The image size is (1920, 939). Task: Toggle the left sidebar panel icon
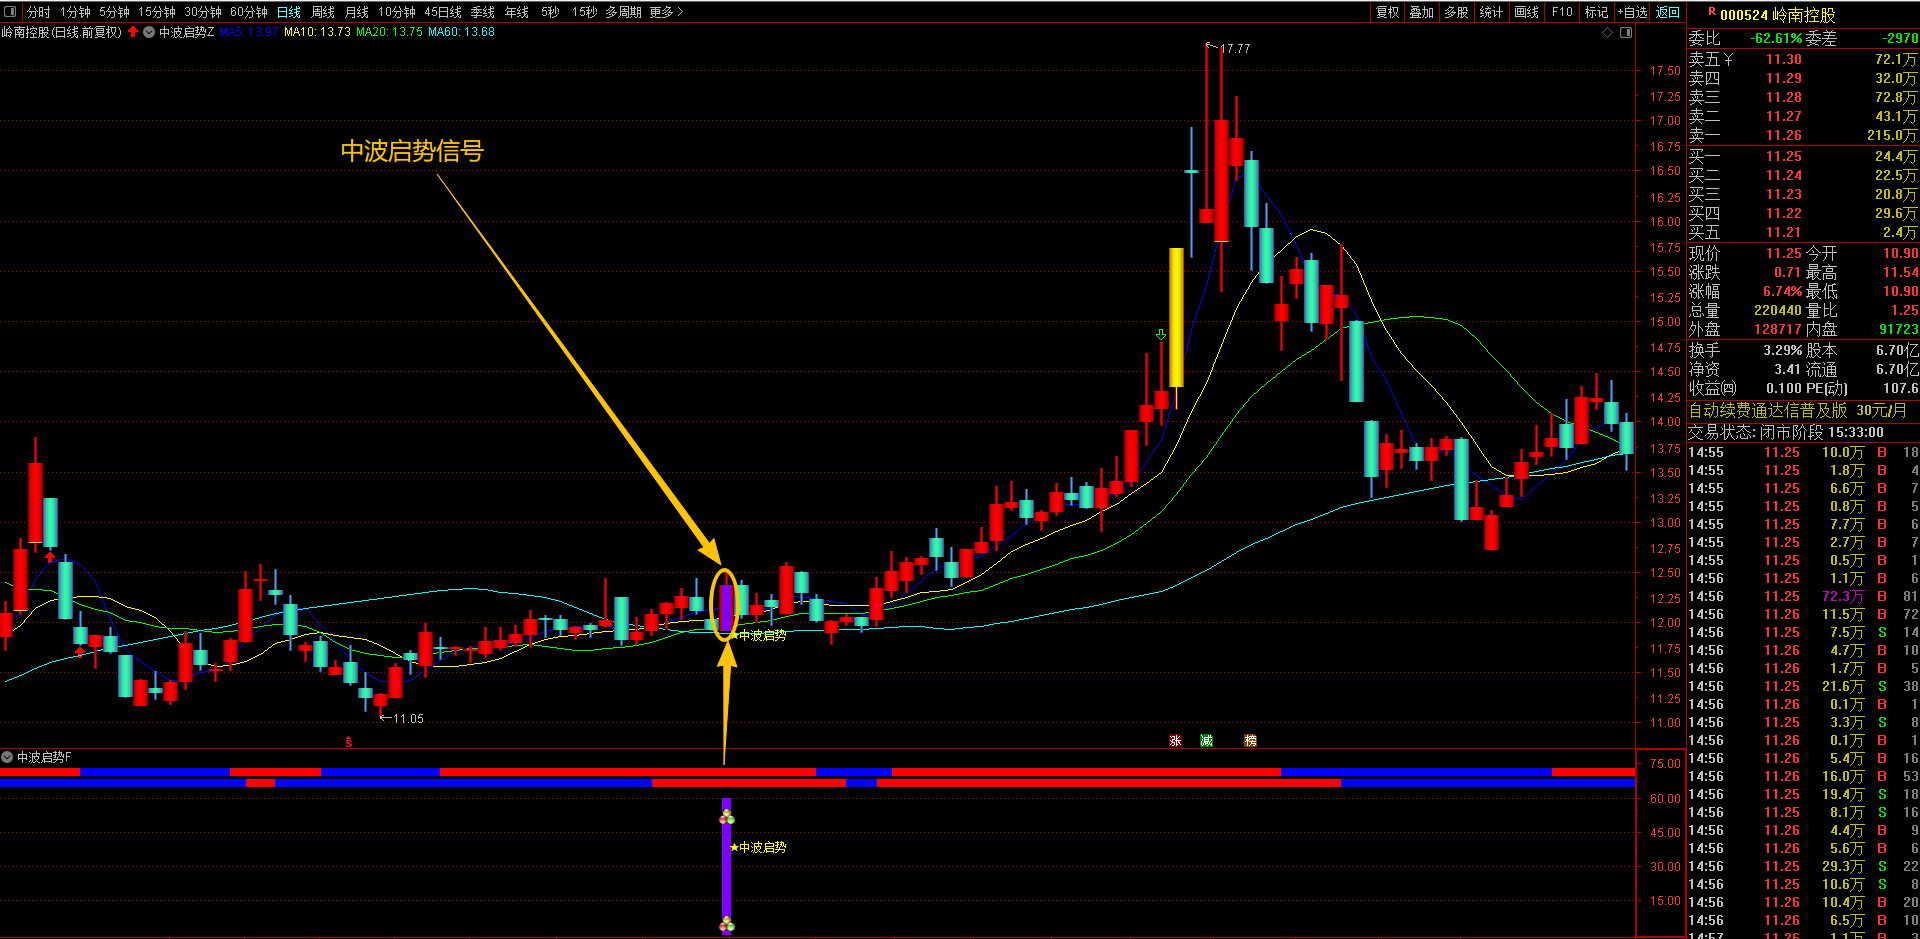[x=10, y=12]
